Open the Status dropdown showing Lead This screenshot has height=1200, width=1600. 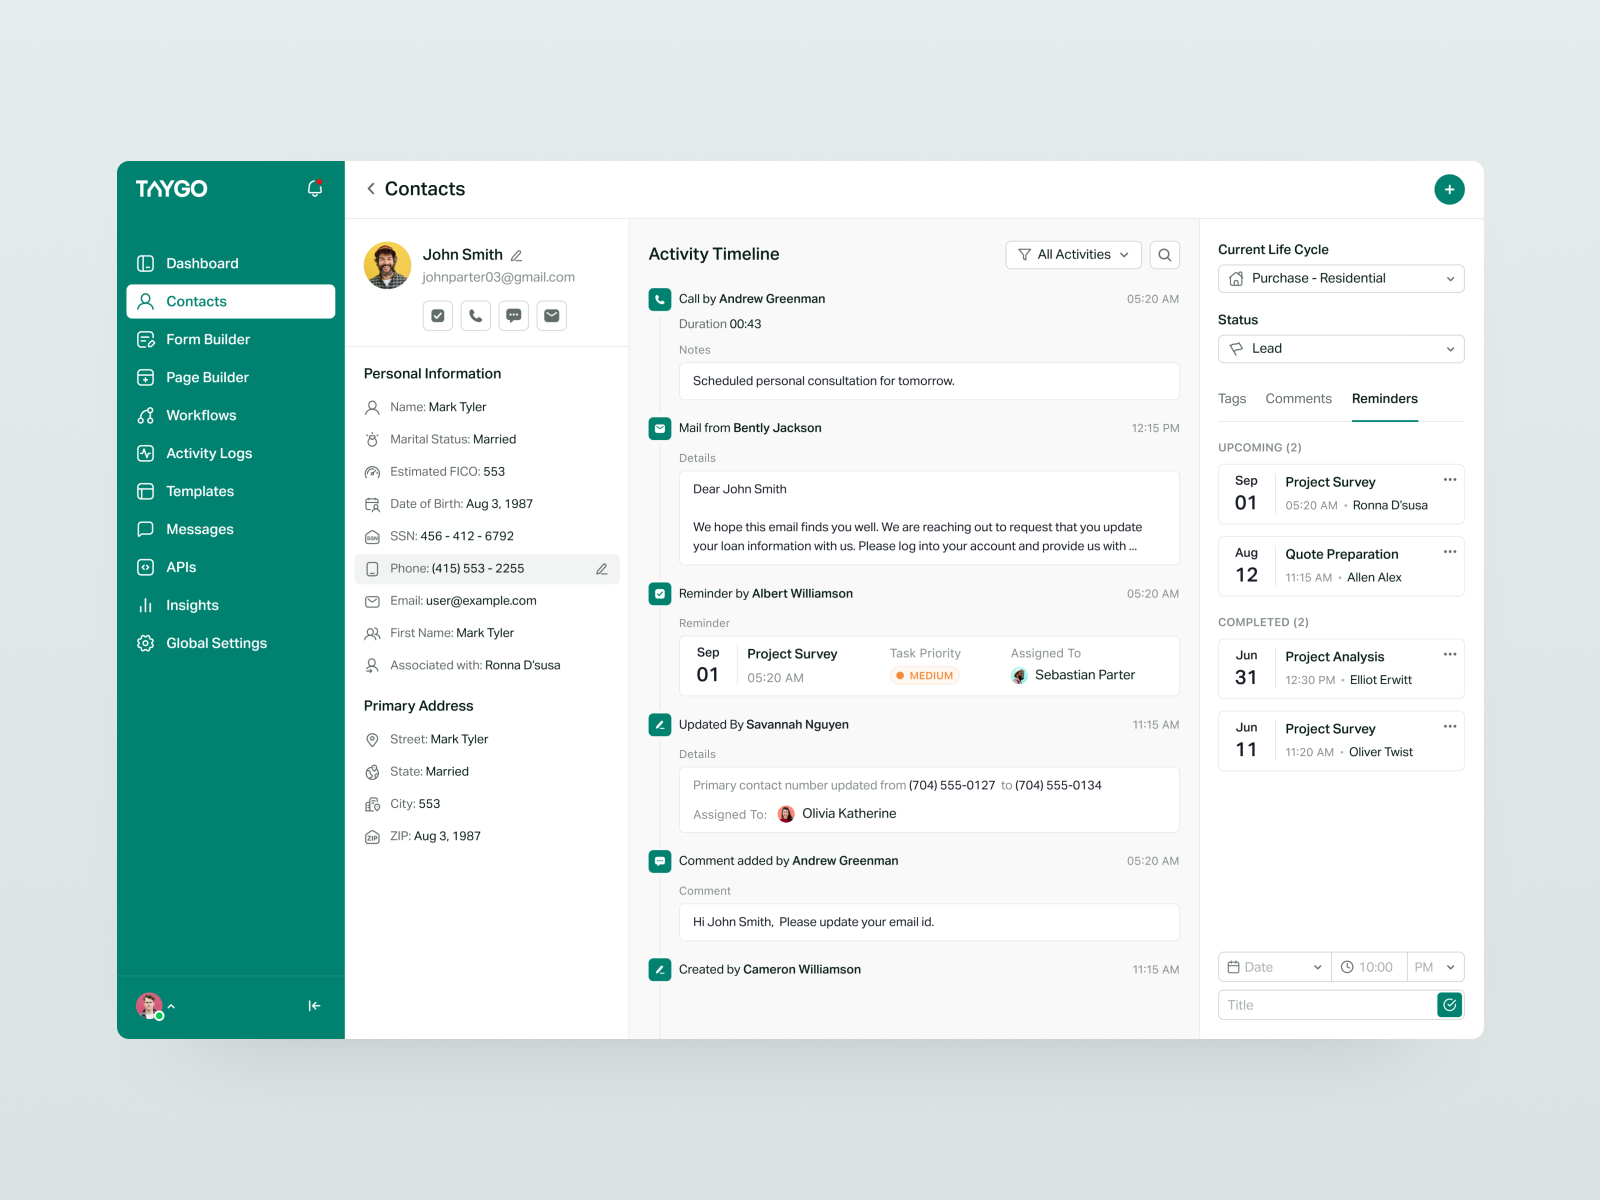(1340, 348)
